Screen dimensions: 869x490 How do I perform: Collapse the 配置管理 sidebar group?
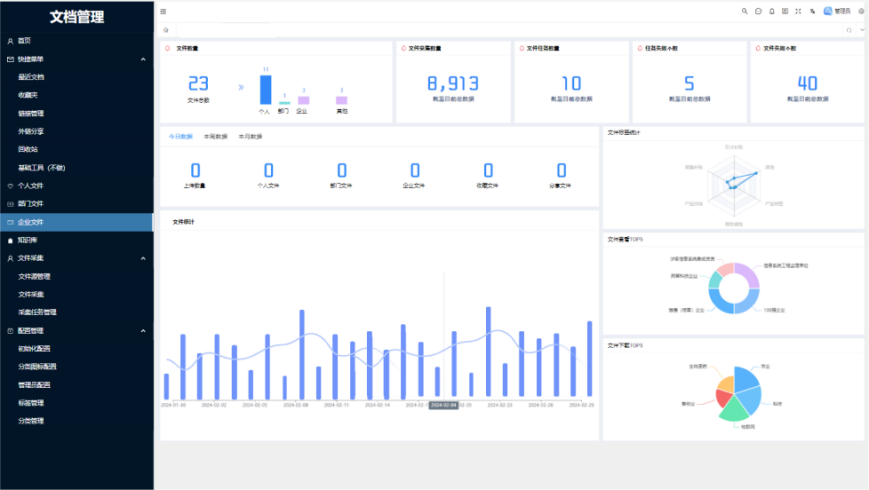tap(143, 330)
